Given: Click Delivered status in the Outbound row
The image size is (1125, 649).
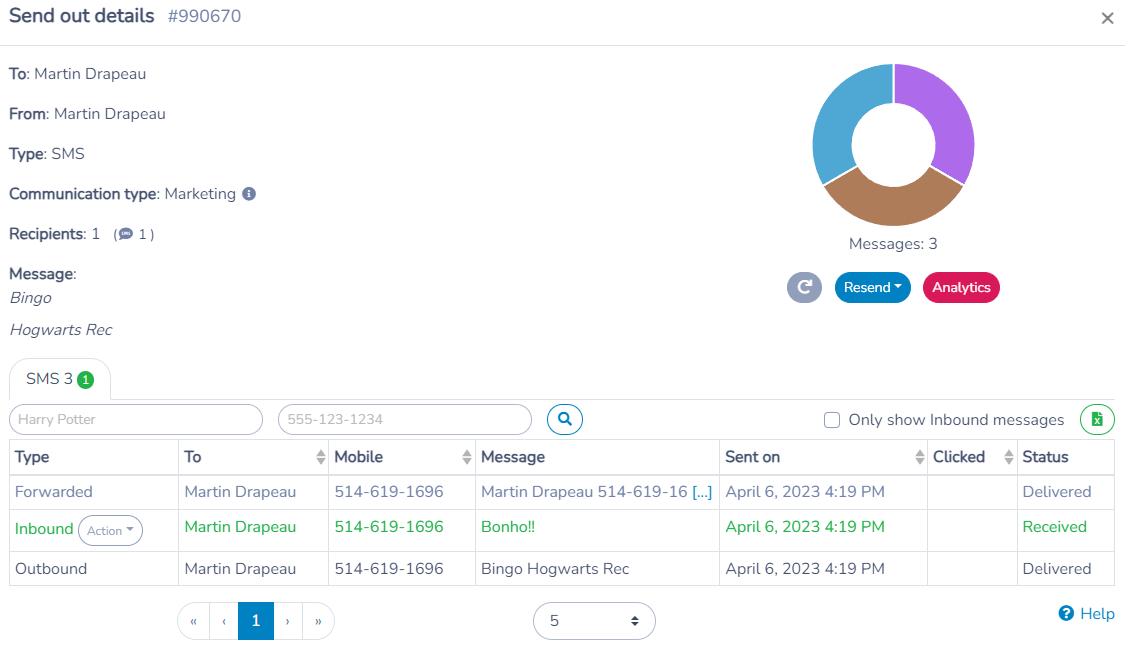Looking at the screenshot, I should (x=1057, y=569).
